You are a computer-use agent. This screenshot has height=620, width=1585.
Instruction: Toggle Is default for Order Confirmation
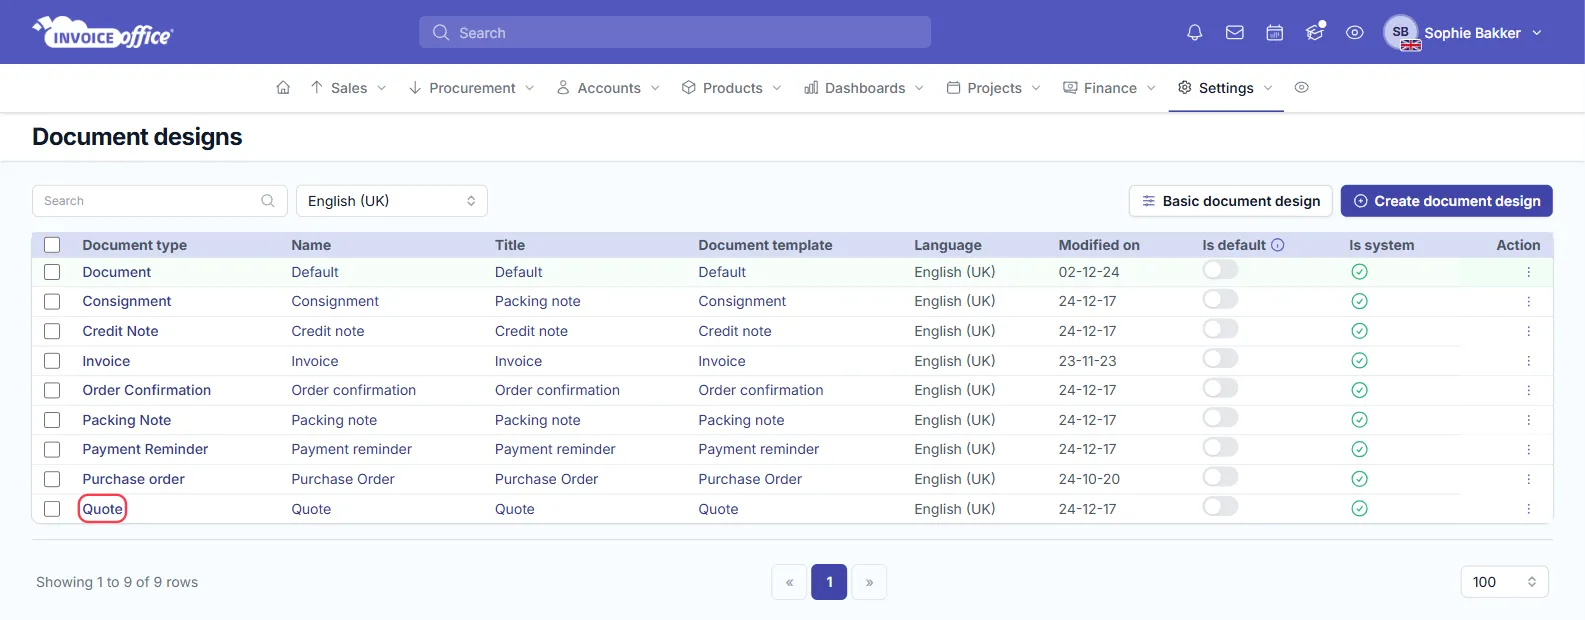point(1220,388)
